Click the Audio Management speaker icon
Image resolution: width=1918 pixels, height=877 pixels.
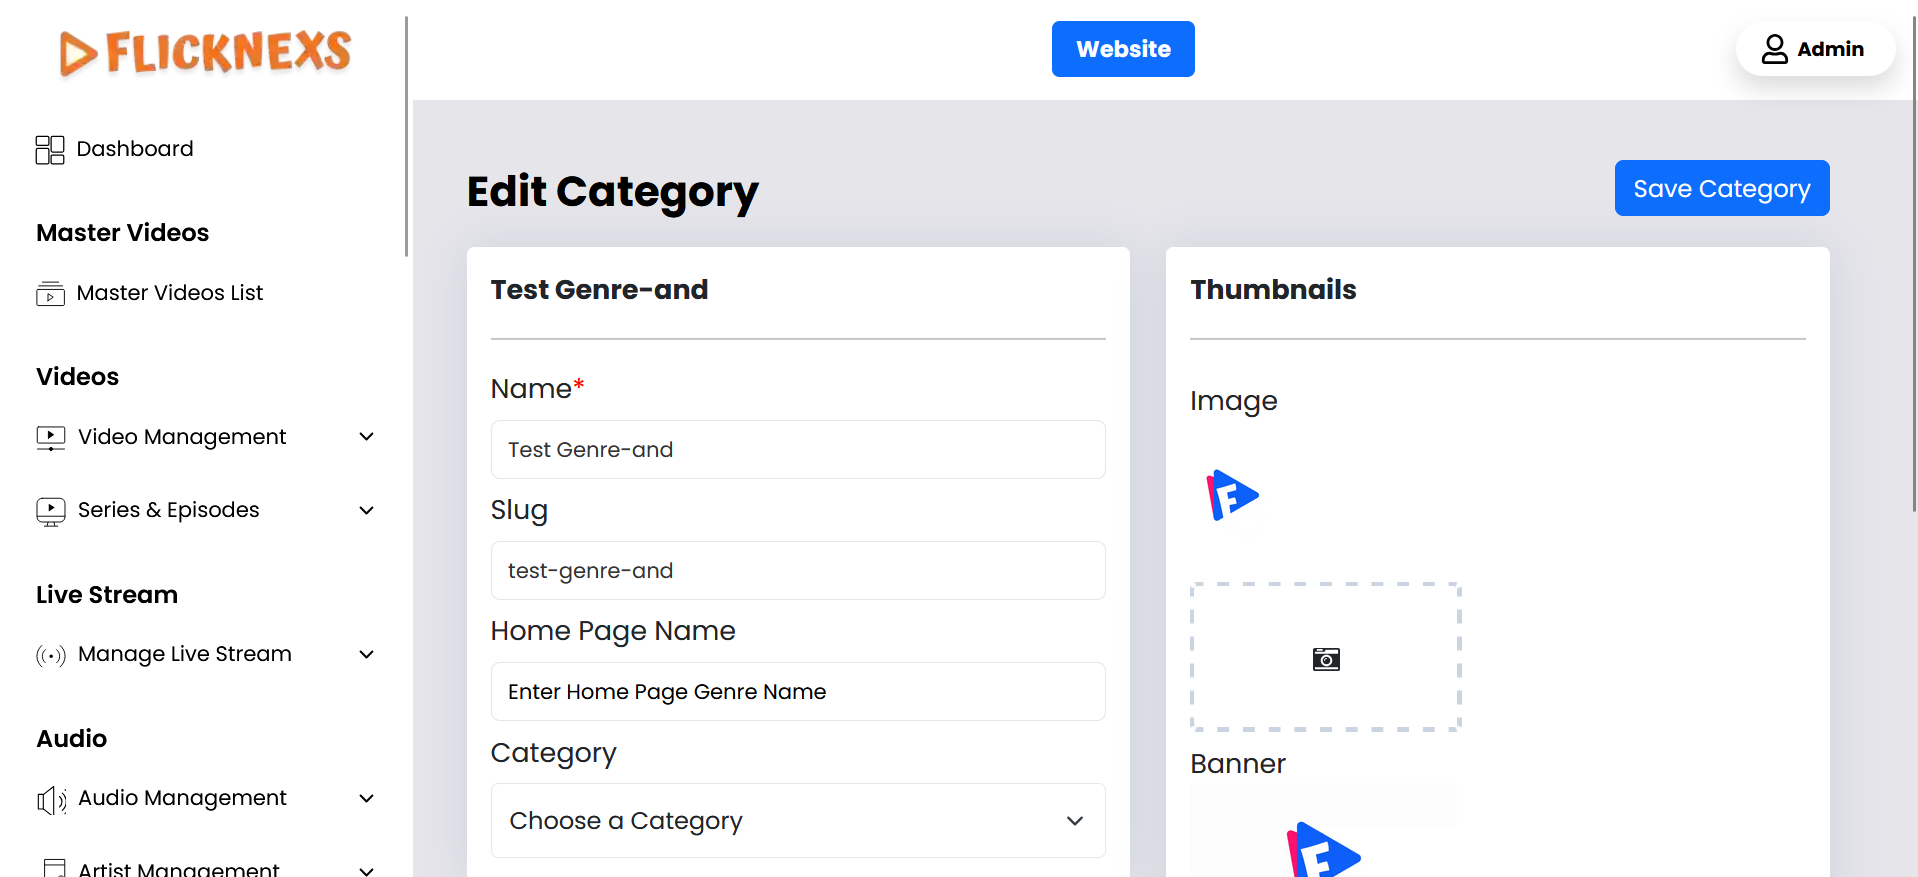click(51, 799)
